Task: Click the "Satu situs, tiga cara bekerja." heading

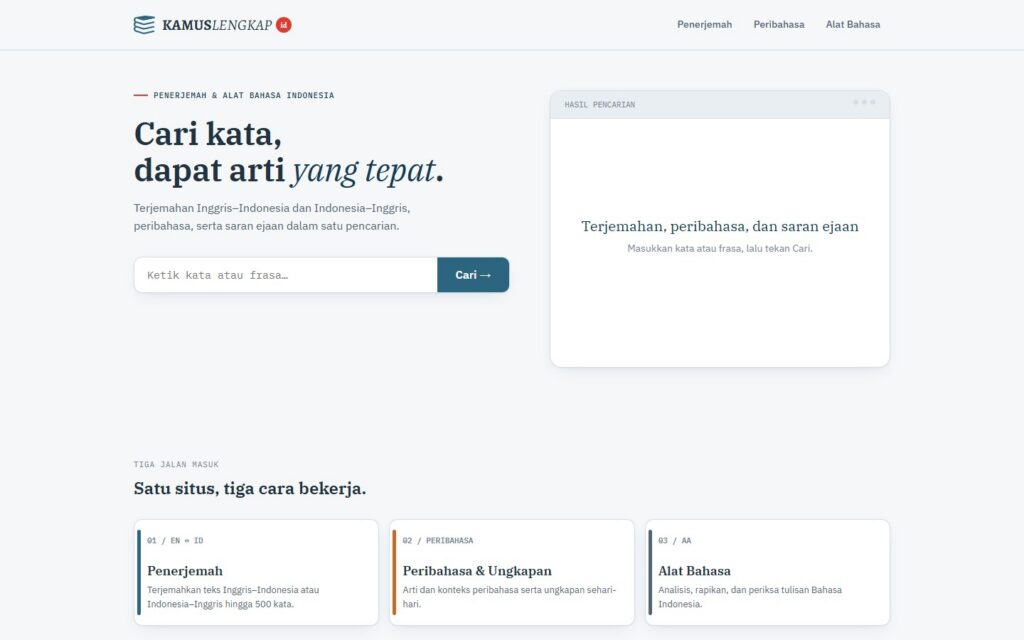Action: (x=249, y=488)
